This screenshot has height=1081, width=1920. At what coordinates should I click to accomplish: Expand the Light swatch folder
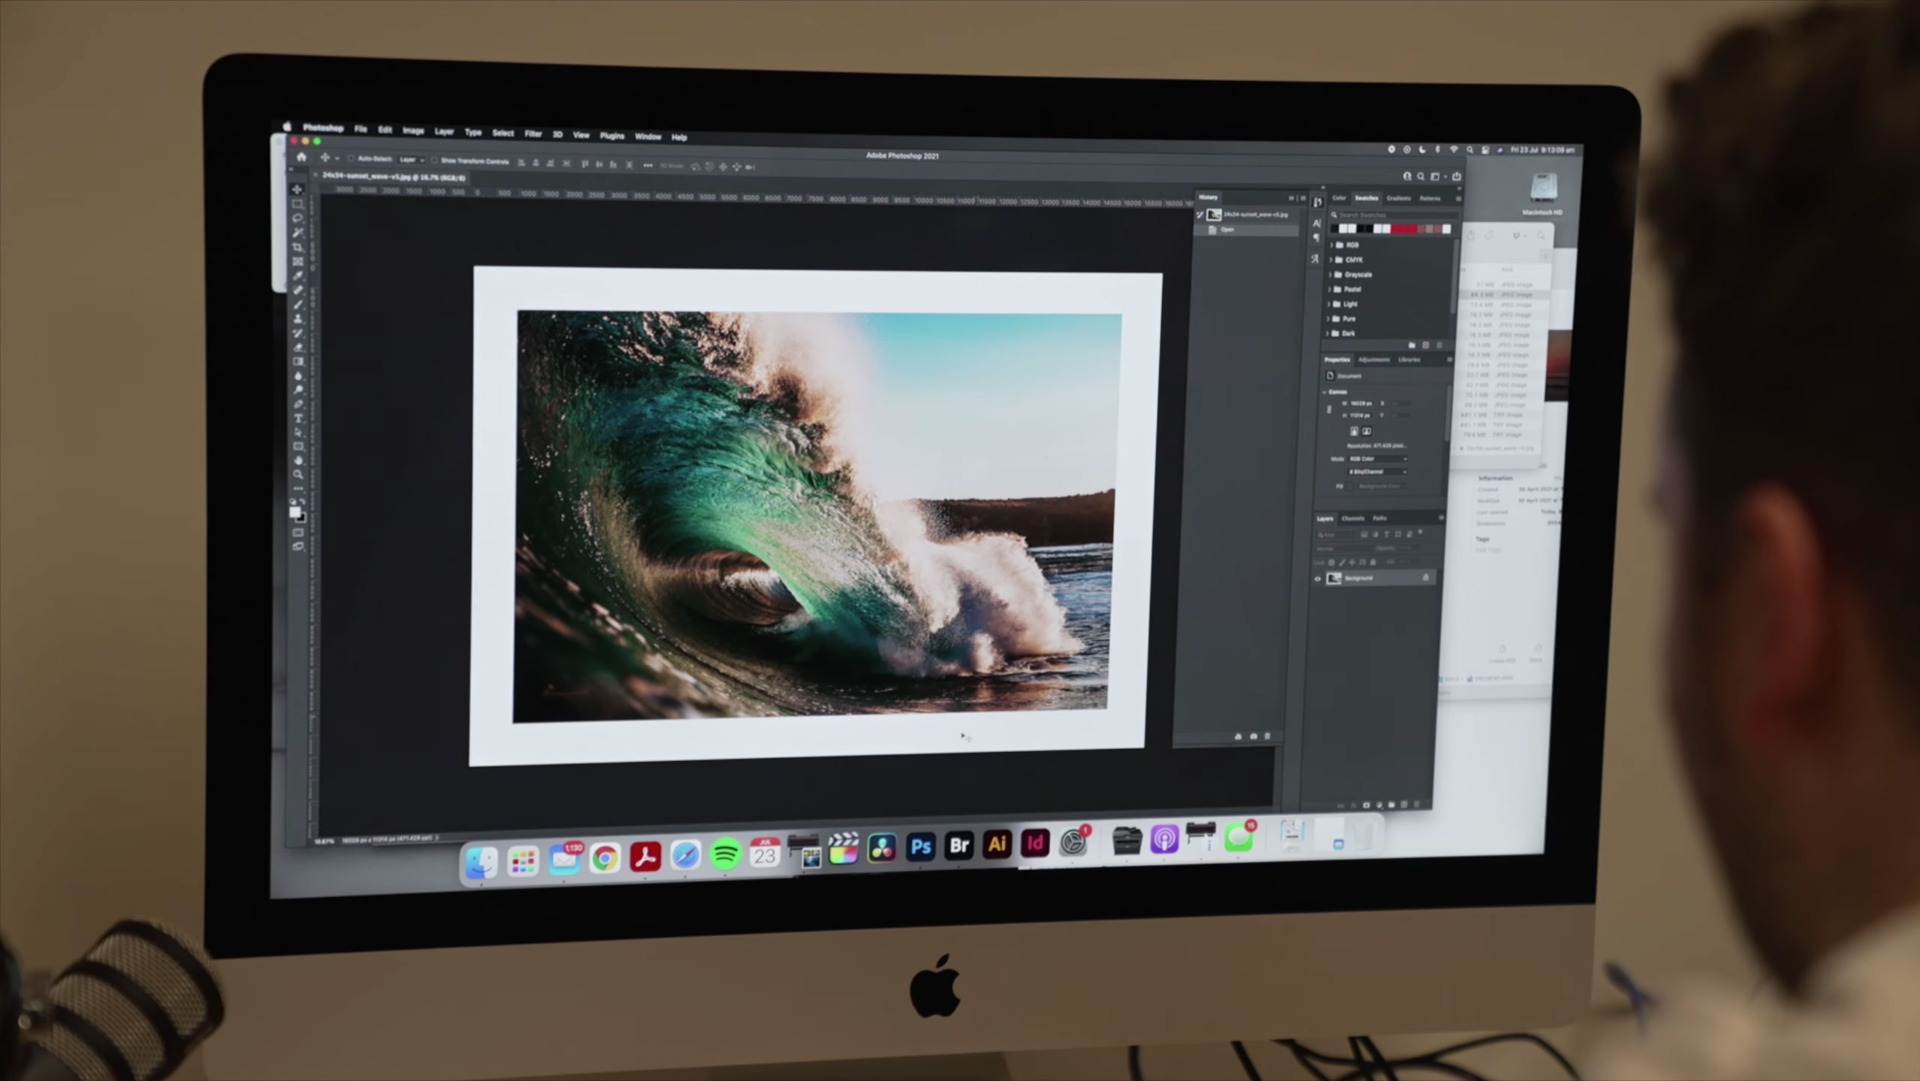pos(1330,304)
